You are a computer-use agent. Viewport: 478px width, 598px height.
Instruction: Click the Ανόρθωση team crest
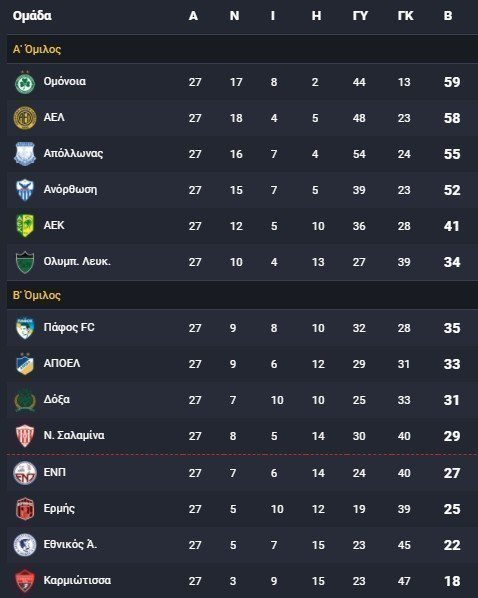tap(25, 190)
